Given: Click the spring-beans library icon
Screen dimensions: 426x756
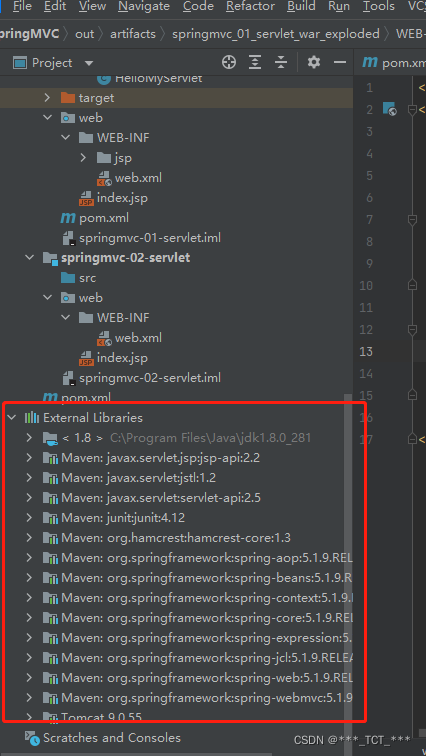Looking at the screenshot, I should 50,578.
